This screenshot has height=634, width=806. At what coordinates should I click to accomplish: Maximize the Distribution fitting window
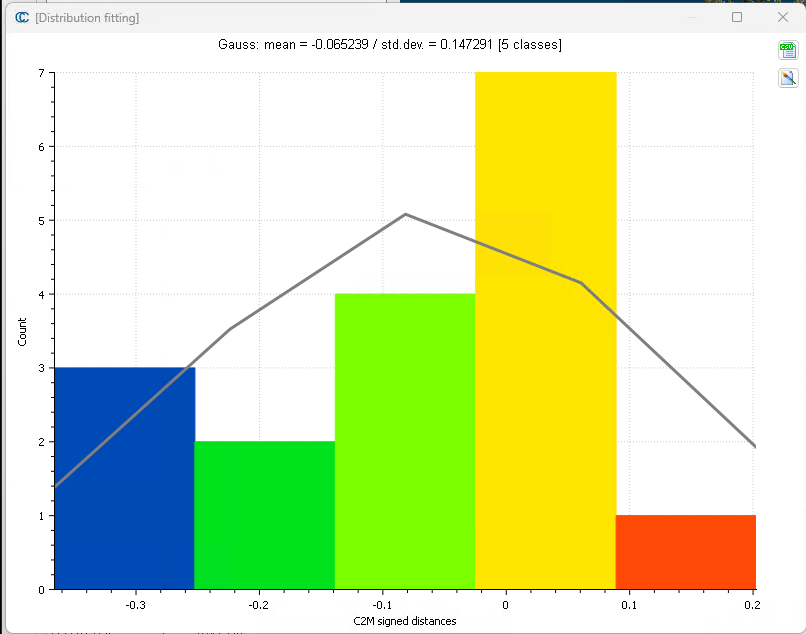[737, 17]
